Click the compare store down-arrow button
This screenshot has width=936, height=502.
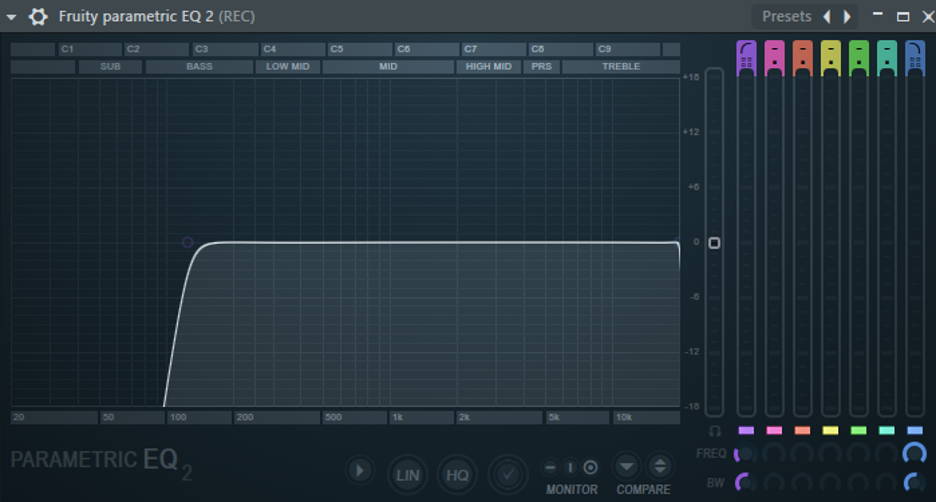pyautogui.click(x=626, y=466)
